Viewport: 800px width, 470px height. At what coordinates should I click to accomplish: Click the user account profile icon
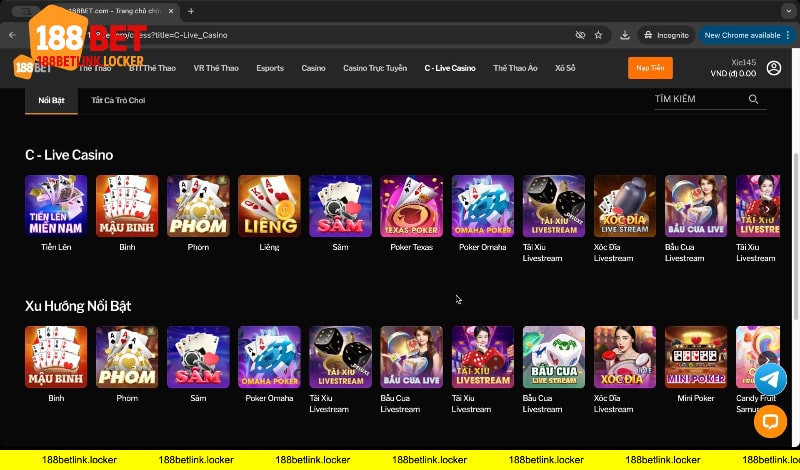point(774,68)
